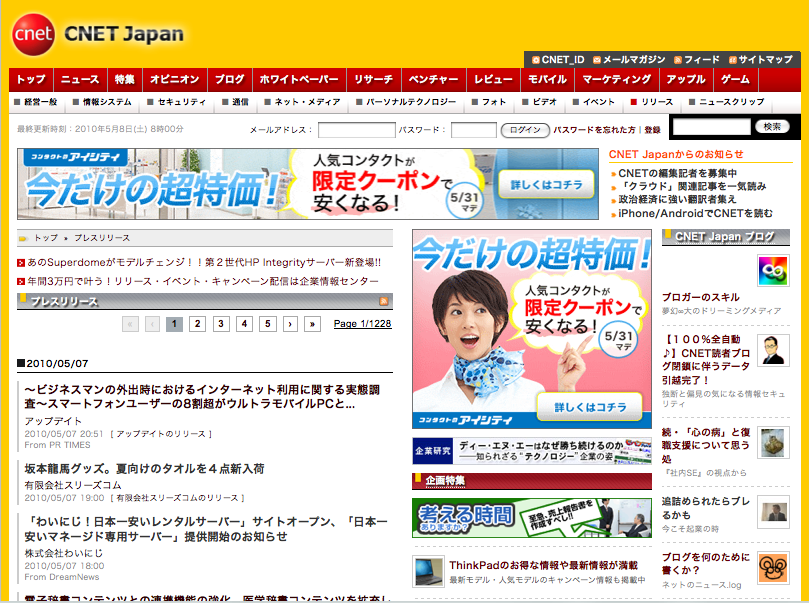Screen dimensions: 809x603
Task: Open CNETの編集記者を募集中 notice
Action: tap(677, 173)
